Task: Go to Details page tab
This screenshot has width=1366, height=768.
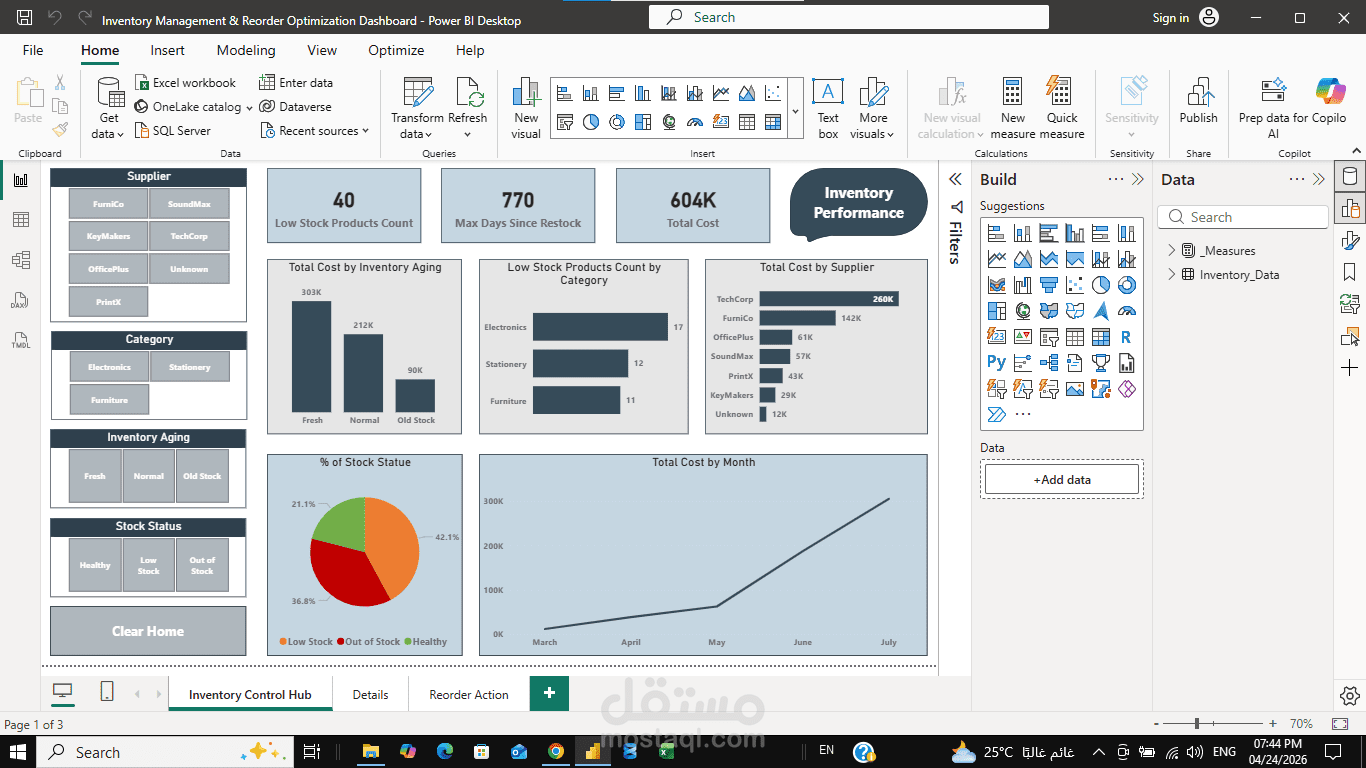Action: 370,694
